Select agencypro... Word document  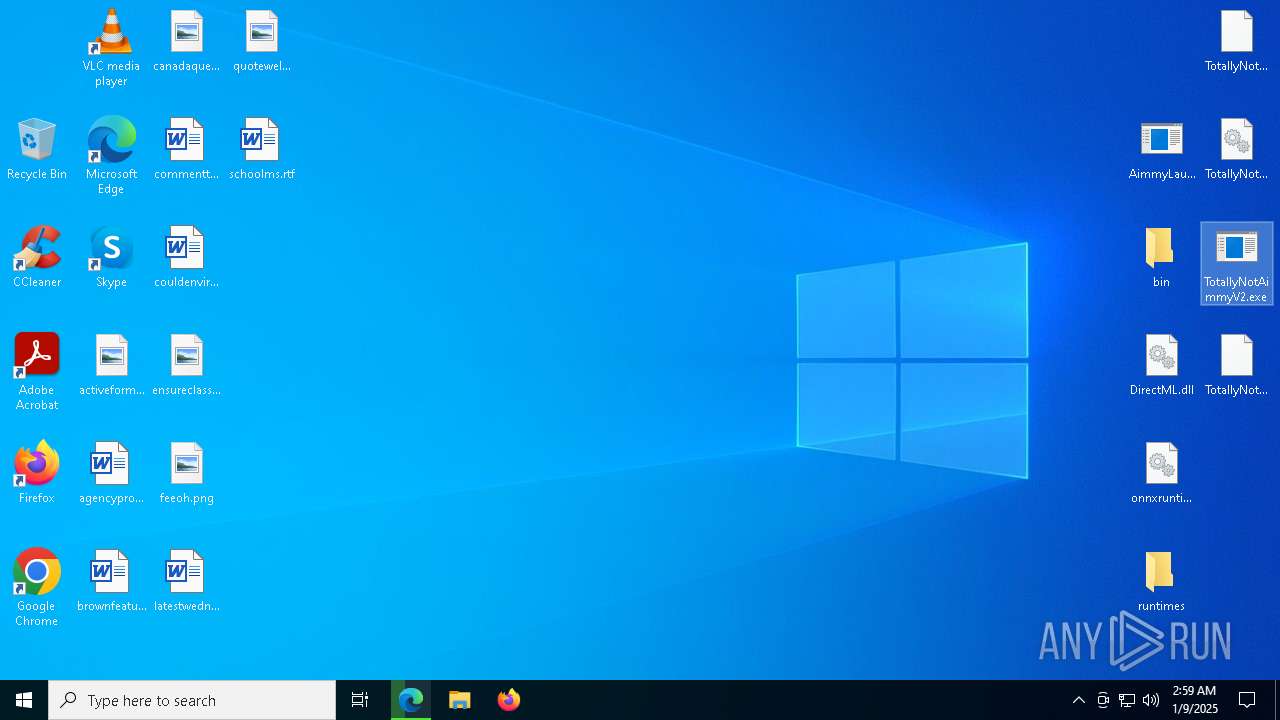pyautogui.click(x=111, y=473)
